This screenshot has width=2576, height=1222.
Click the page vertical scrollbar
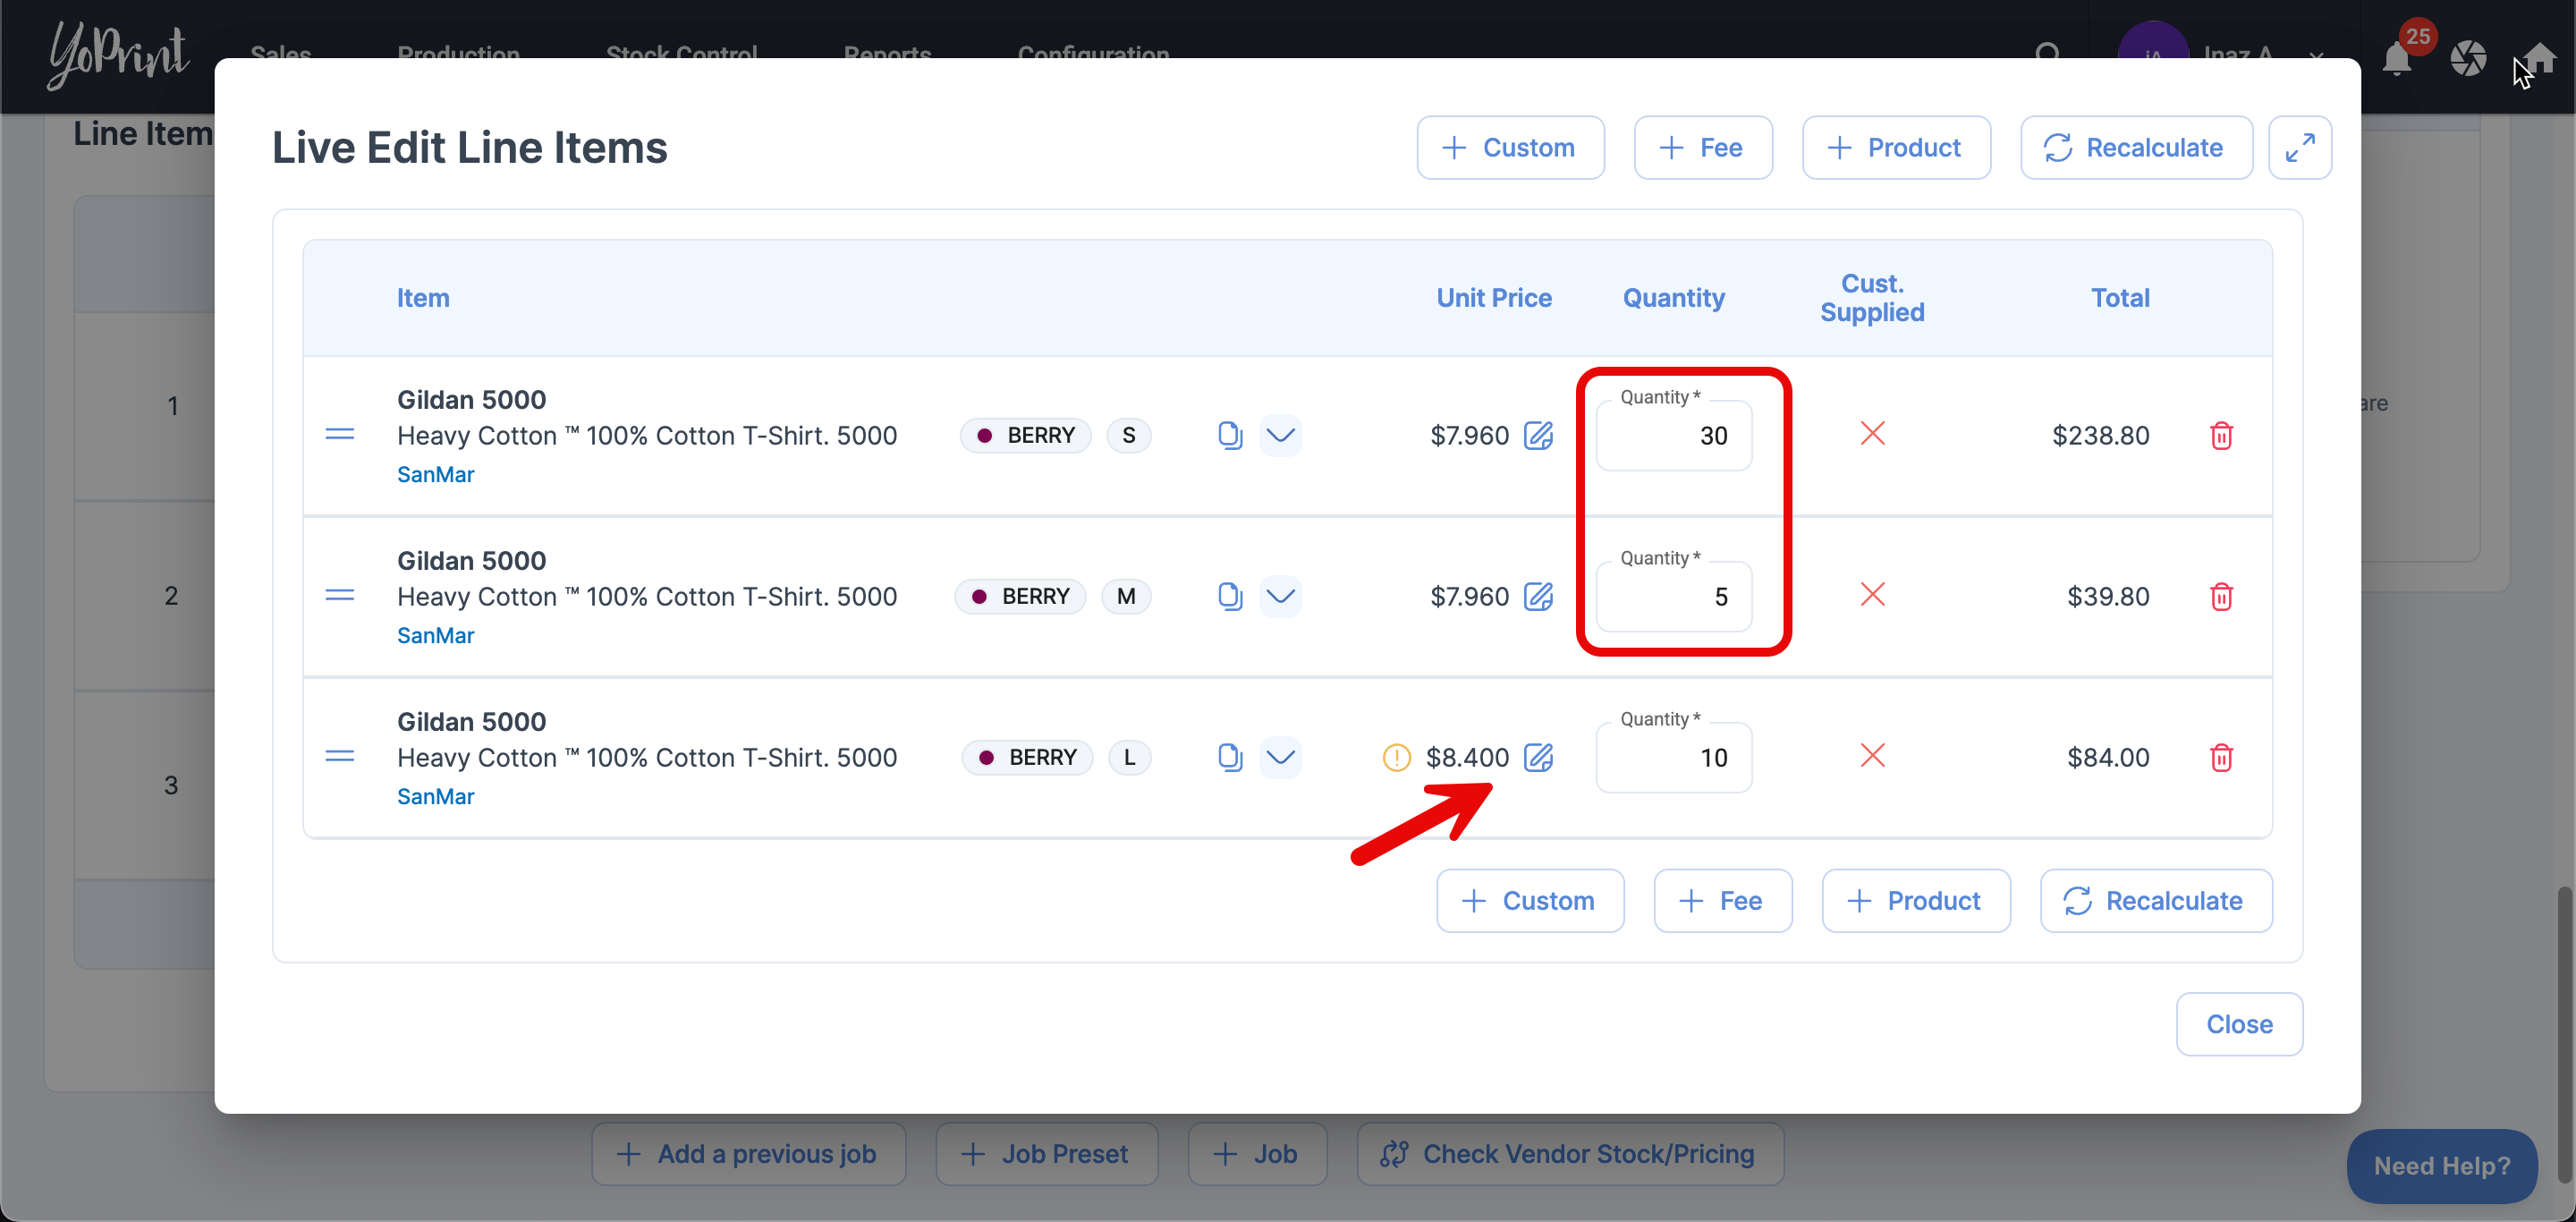[x=2565, y=1033]
